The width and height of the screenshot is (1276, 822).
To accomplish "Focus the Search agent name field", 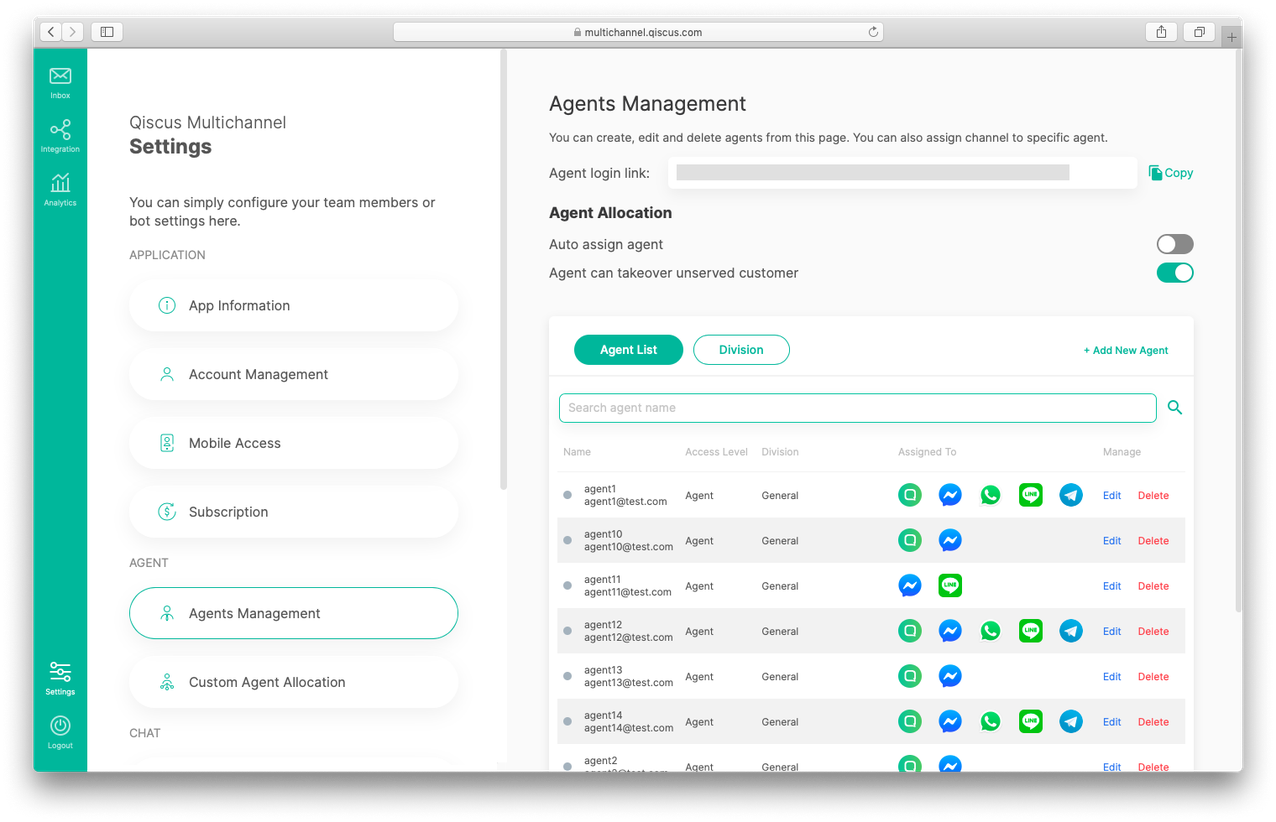I will pyautogui.click(x=857, y=408).
